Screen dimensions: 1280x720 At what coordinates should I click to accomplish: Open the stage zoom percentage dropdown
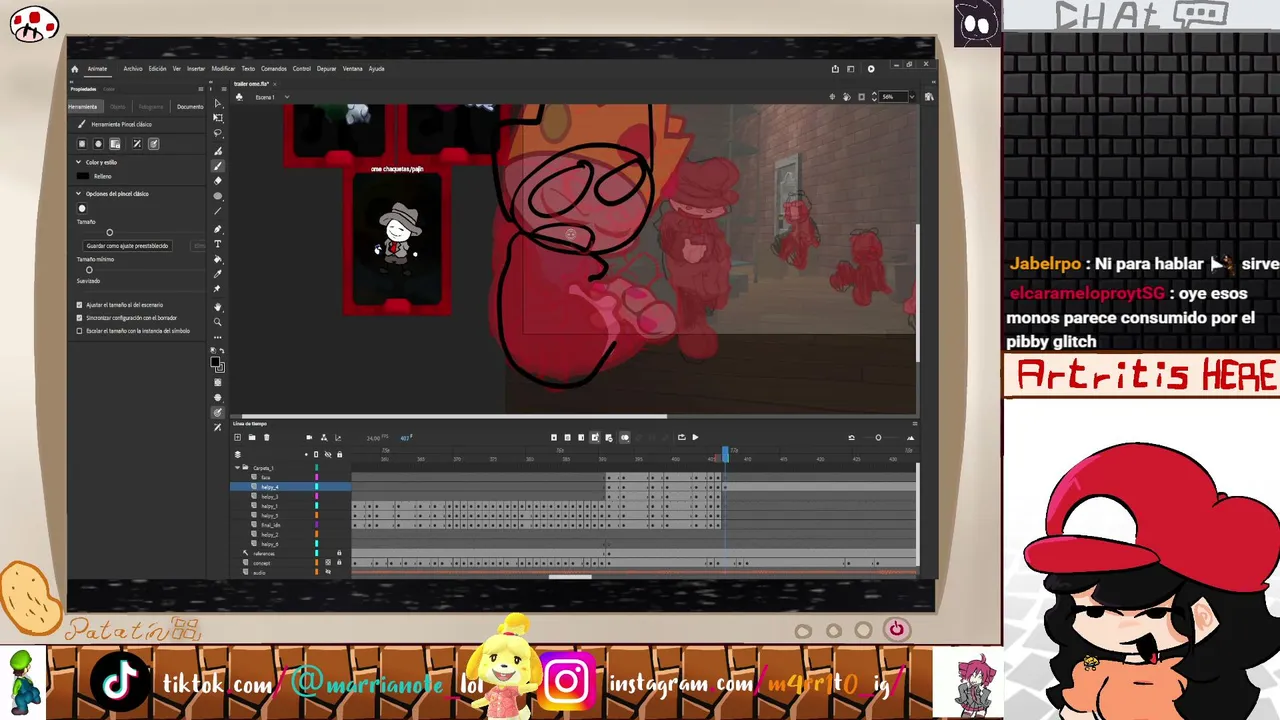pyautogui.click(x=911, y=97)
